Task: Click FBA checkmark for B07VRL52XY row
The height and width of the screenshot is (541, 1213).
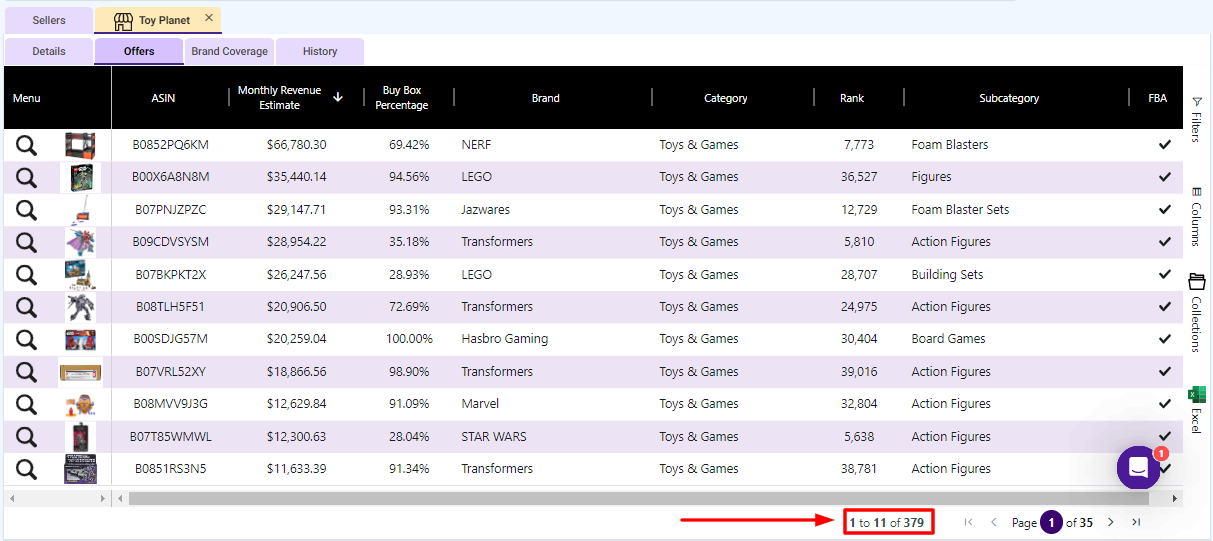Action: [x=1165, y=372]
